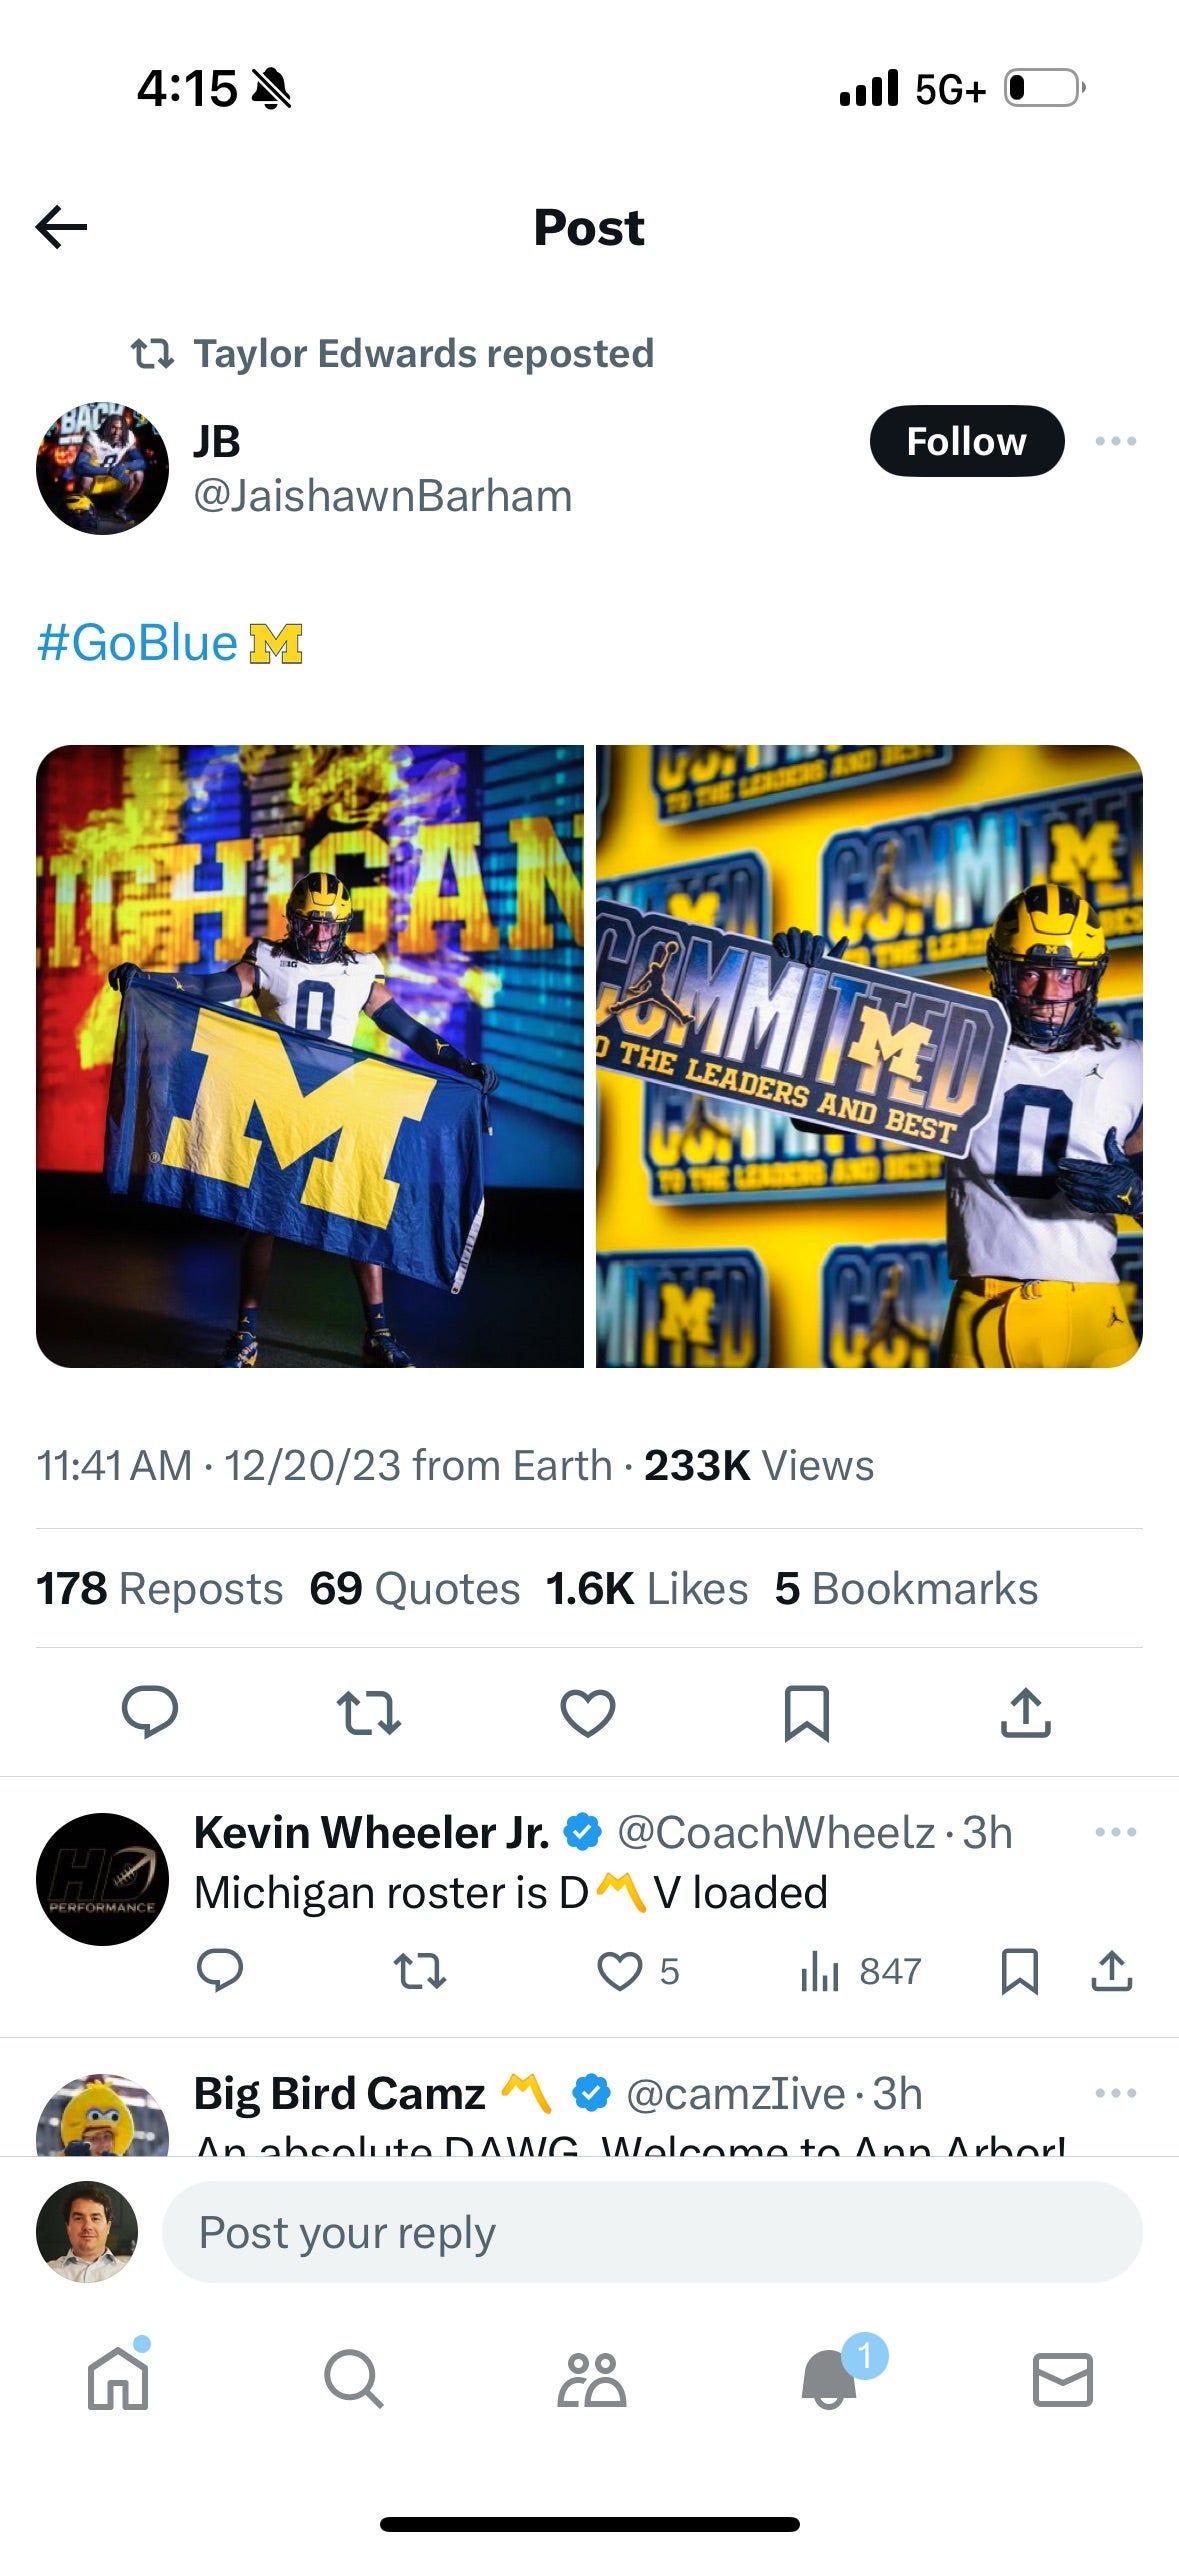Open the Search tab
This screenshot has width=1179, height=2556.
tap(353, 2379)
